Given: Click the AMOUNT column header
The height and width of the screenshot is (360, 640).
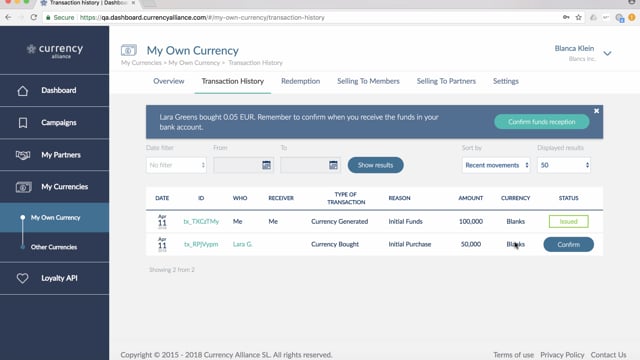Looking at the screenshot, I should click(471, 198).
